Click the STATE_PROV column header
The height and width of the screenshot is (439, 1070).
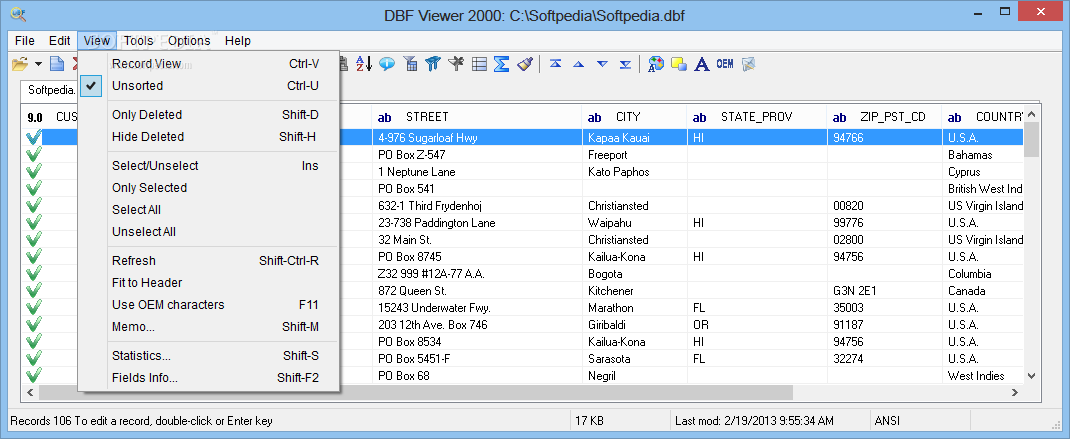point(757,117)
